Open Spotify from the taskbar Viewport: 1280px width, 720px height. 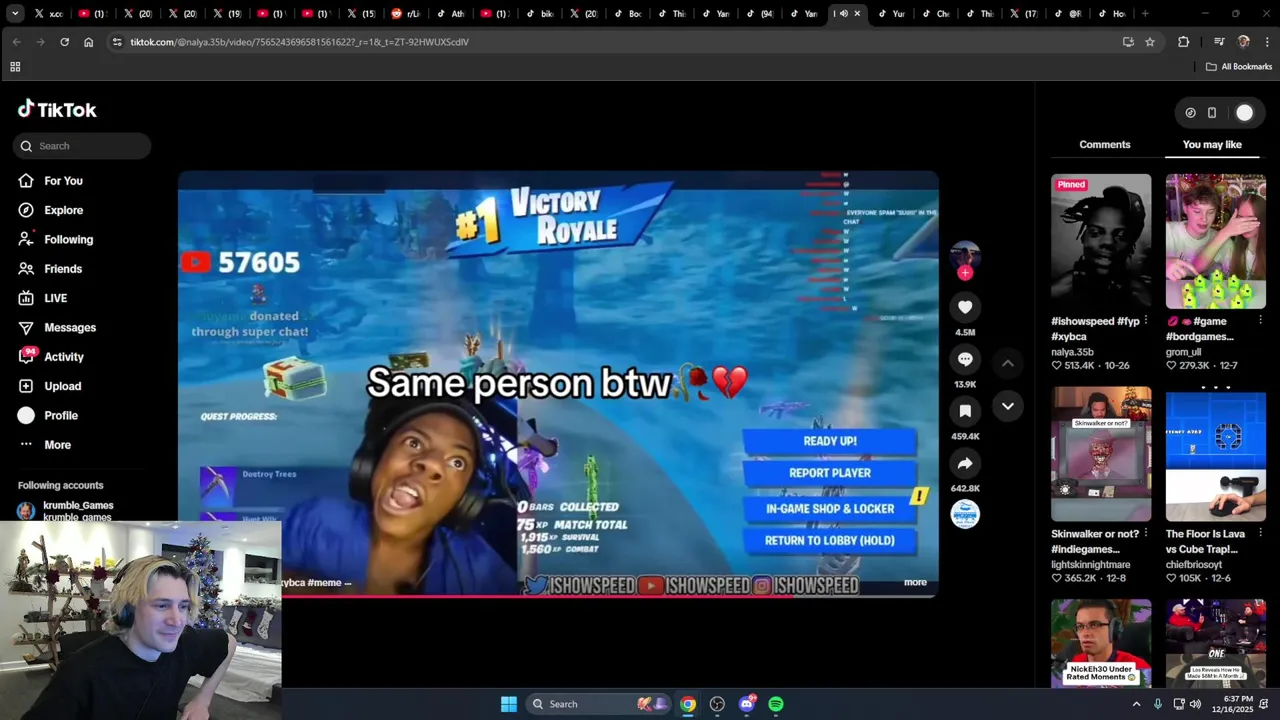[776, 704]
